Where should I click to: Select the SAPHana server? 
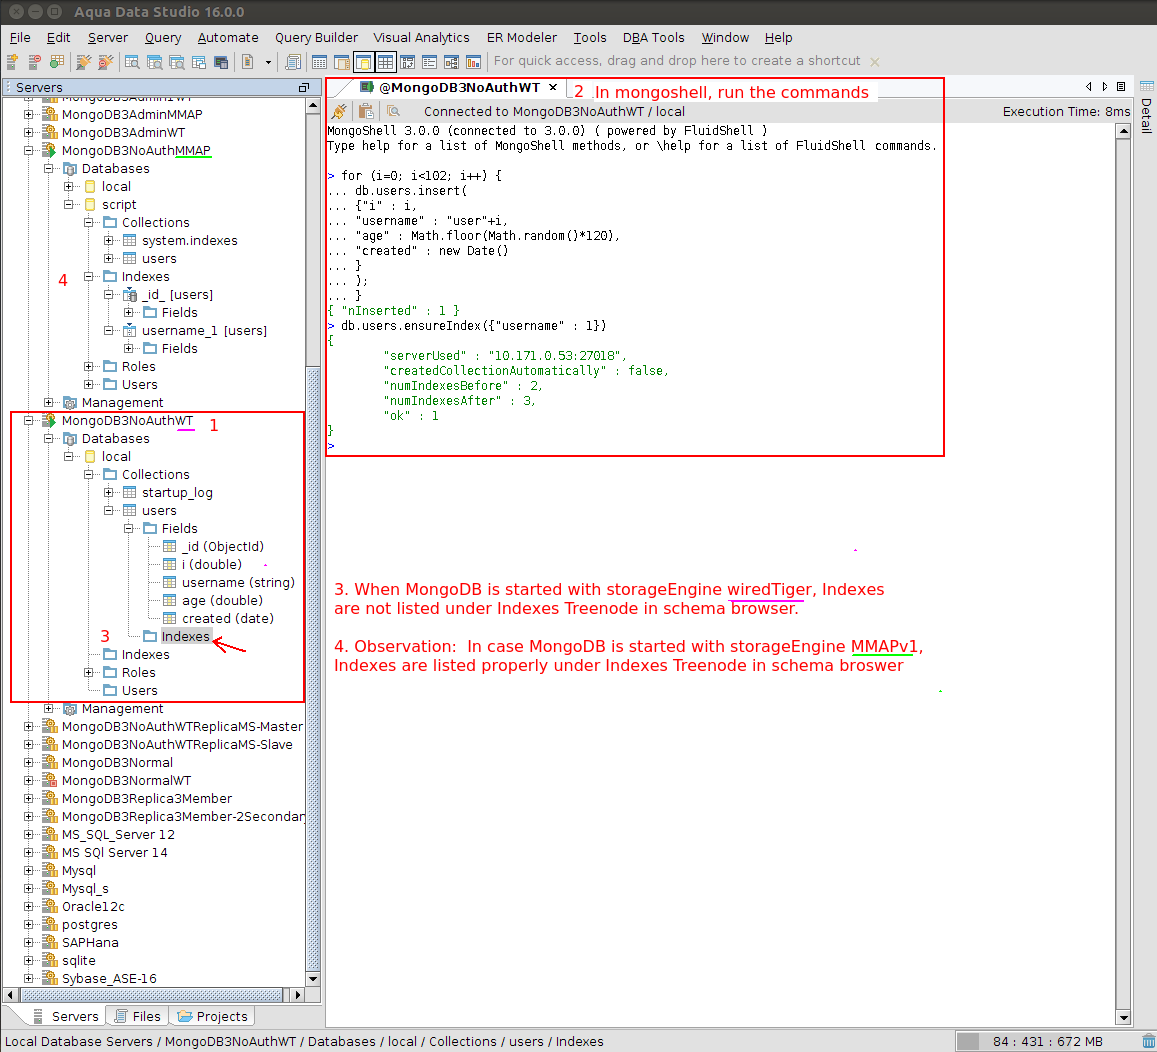click(x=90, y=943)
